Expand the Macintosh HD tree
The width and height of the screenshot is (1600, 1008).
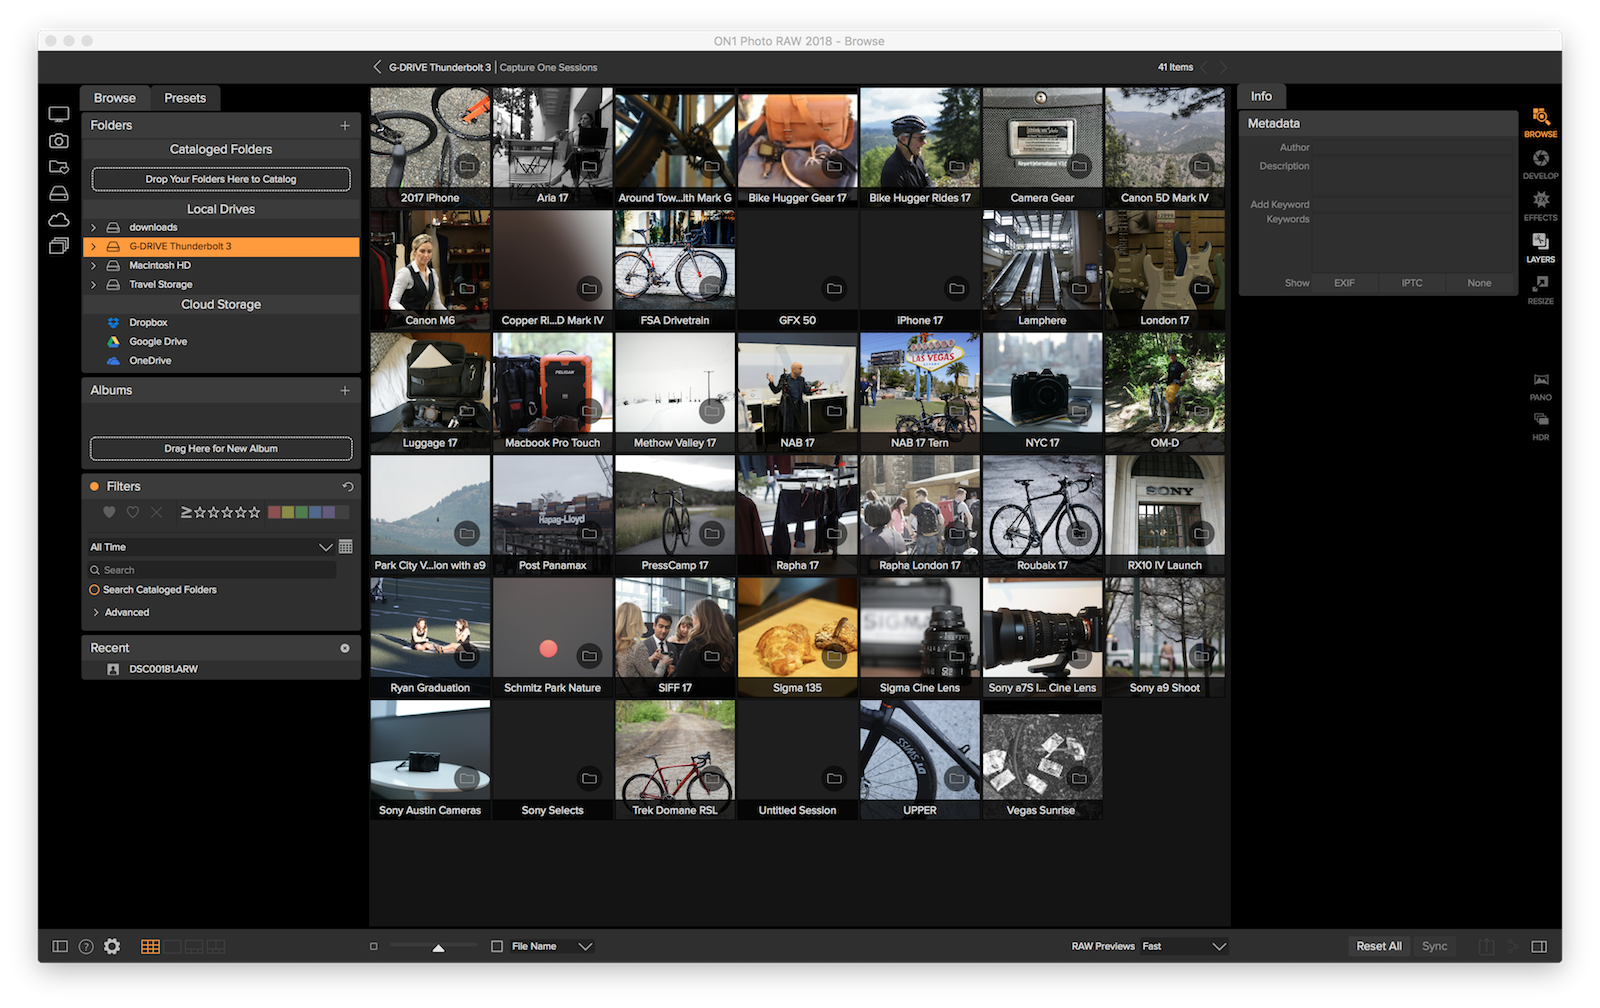[94, 265]
